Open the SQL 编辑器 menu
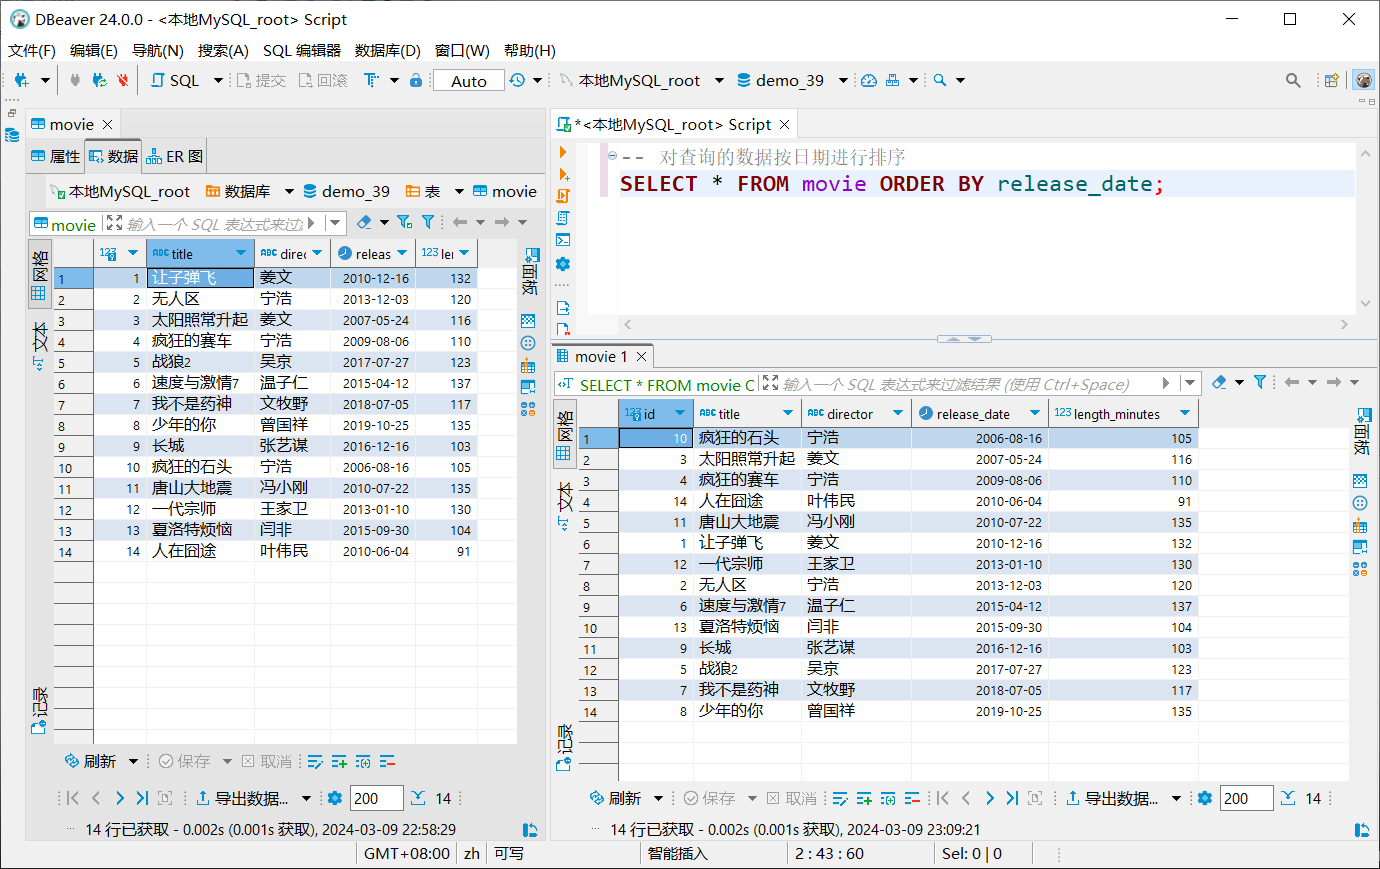 (302, 50)
